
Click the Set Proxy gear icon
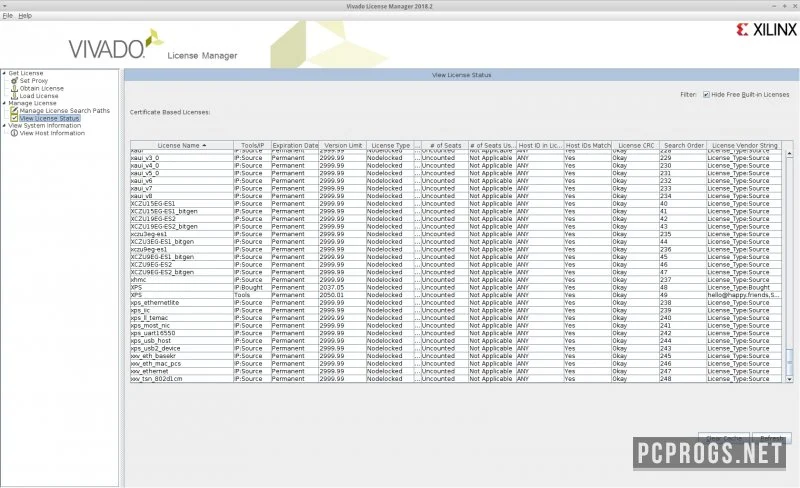(14, 81)
